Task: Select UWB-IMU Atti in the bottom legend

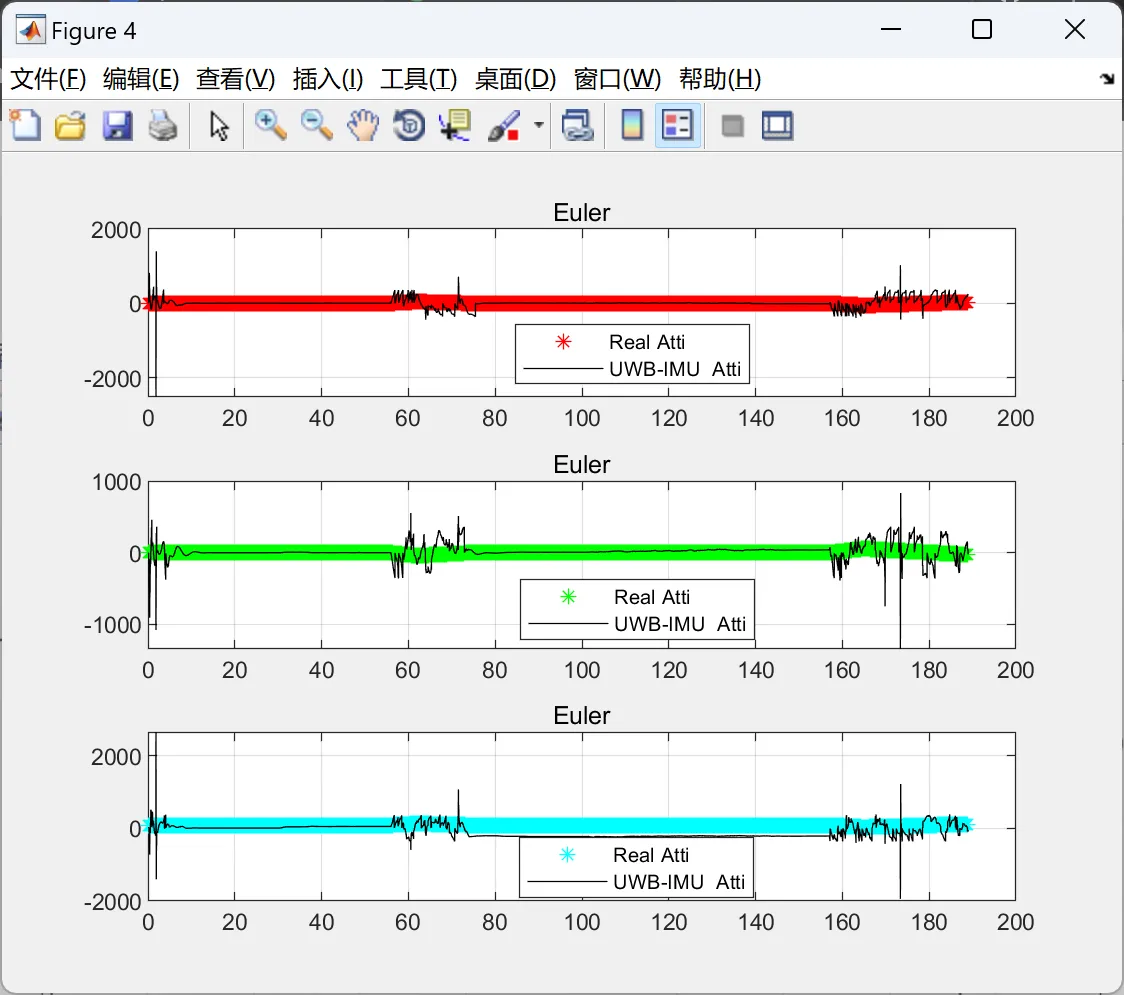Action: pos(679,882)
